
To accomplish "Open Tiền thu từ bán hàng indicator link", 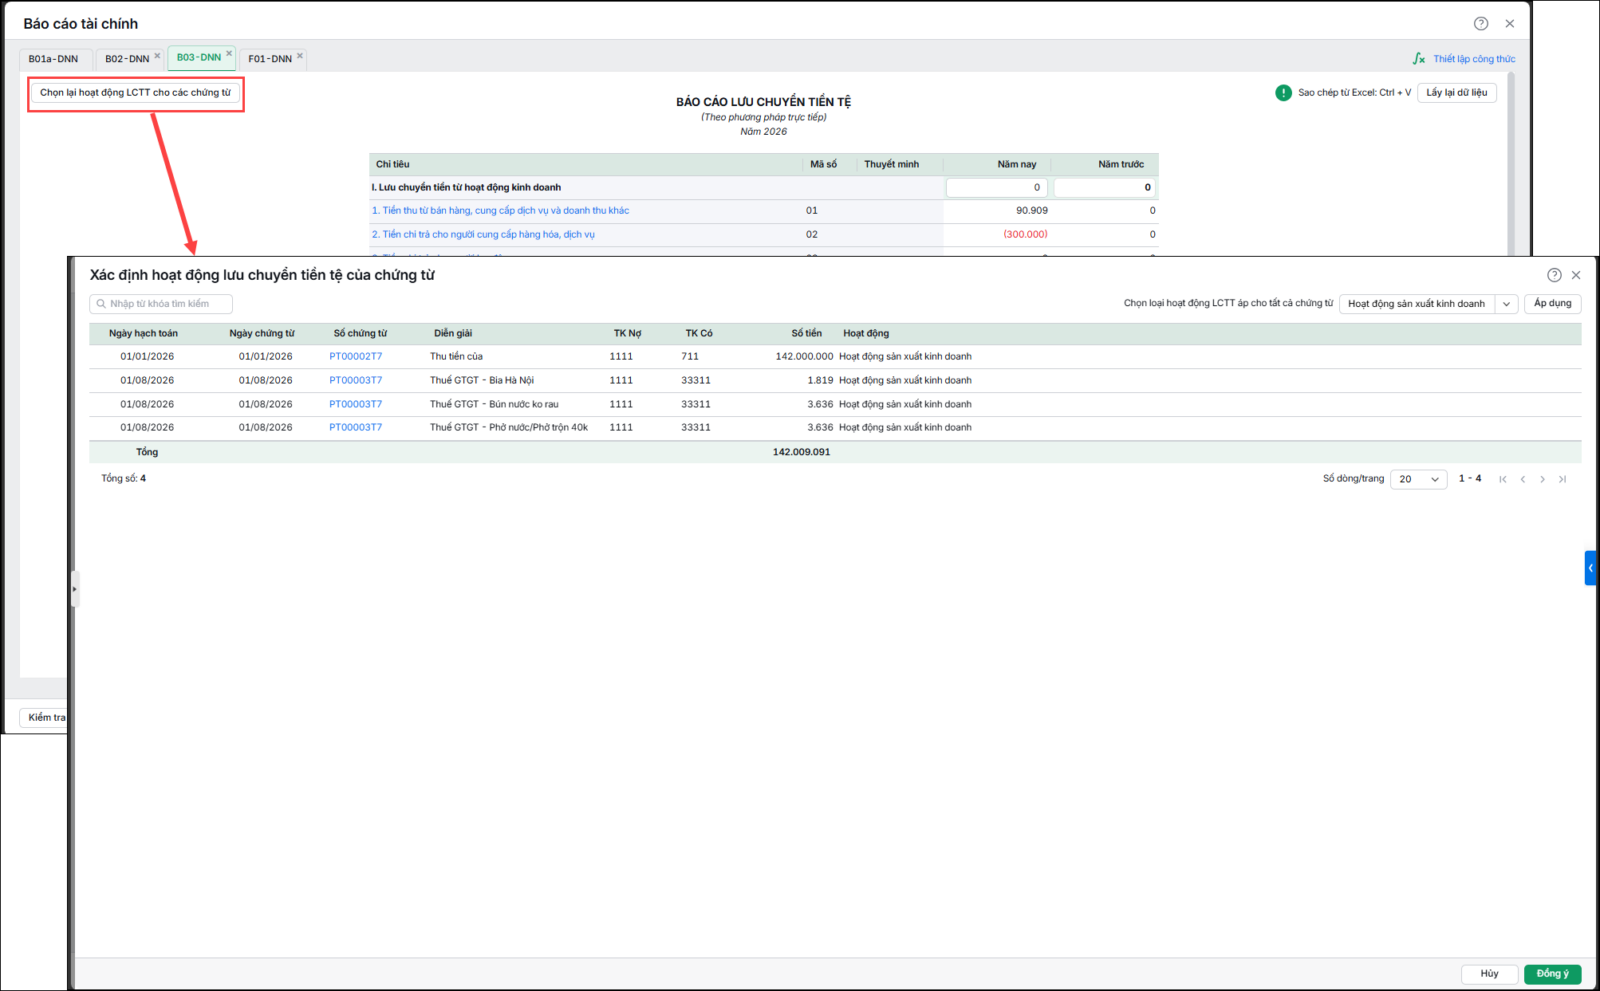I will click(x=501, y=211).
